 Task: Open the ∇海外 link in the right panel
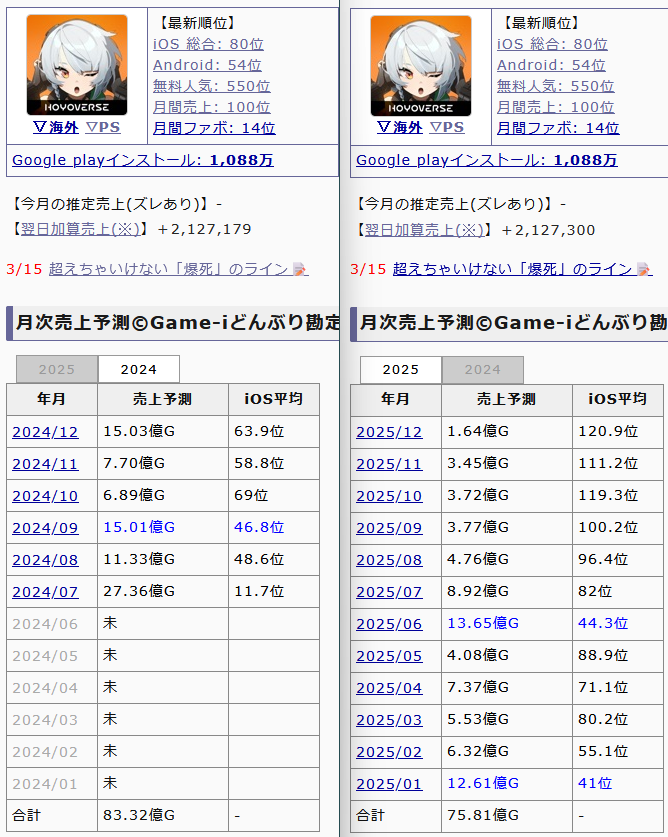pos(399,128)
